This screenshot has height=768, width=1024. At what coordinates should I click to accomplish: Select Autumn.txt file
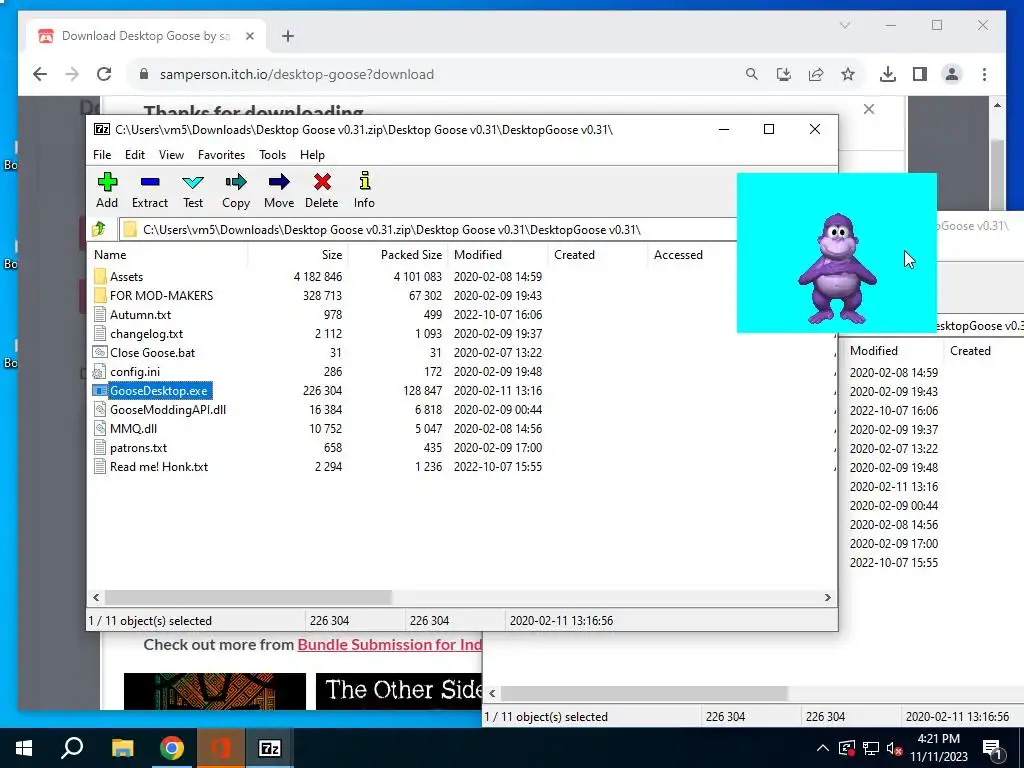click(140, 315)
